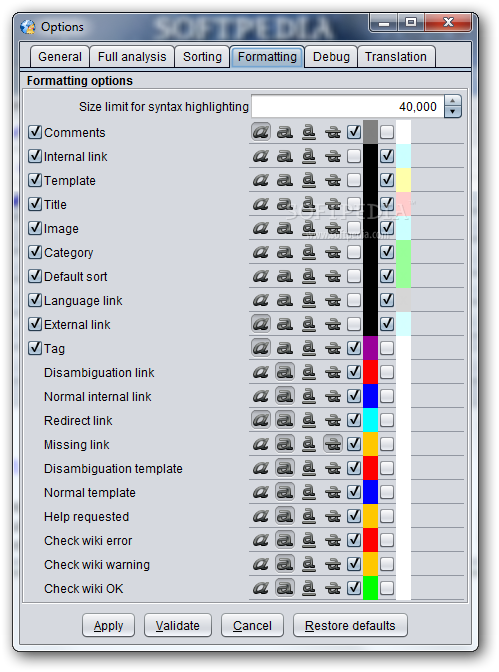Toggle italic style for External link
This screenshot has height=672, width=499.
[x=261, y=324]
